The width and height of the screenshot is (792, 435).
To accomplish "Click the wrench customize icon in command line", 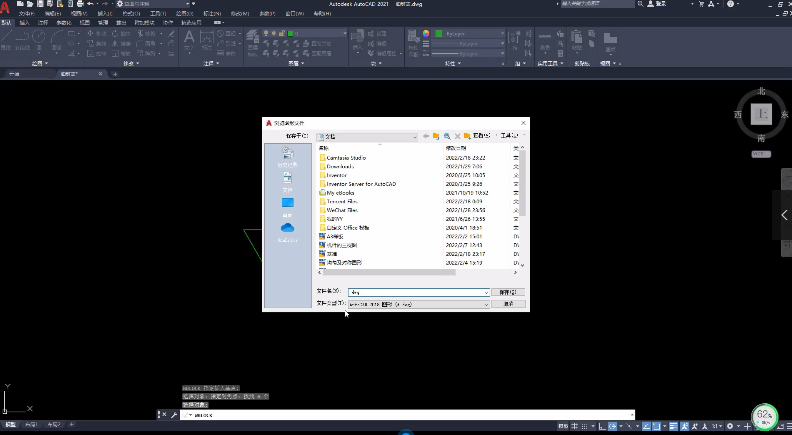I will click(x=174, y=415).
